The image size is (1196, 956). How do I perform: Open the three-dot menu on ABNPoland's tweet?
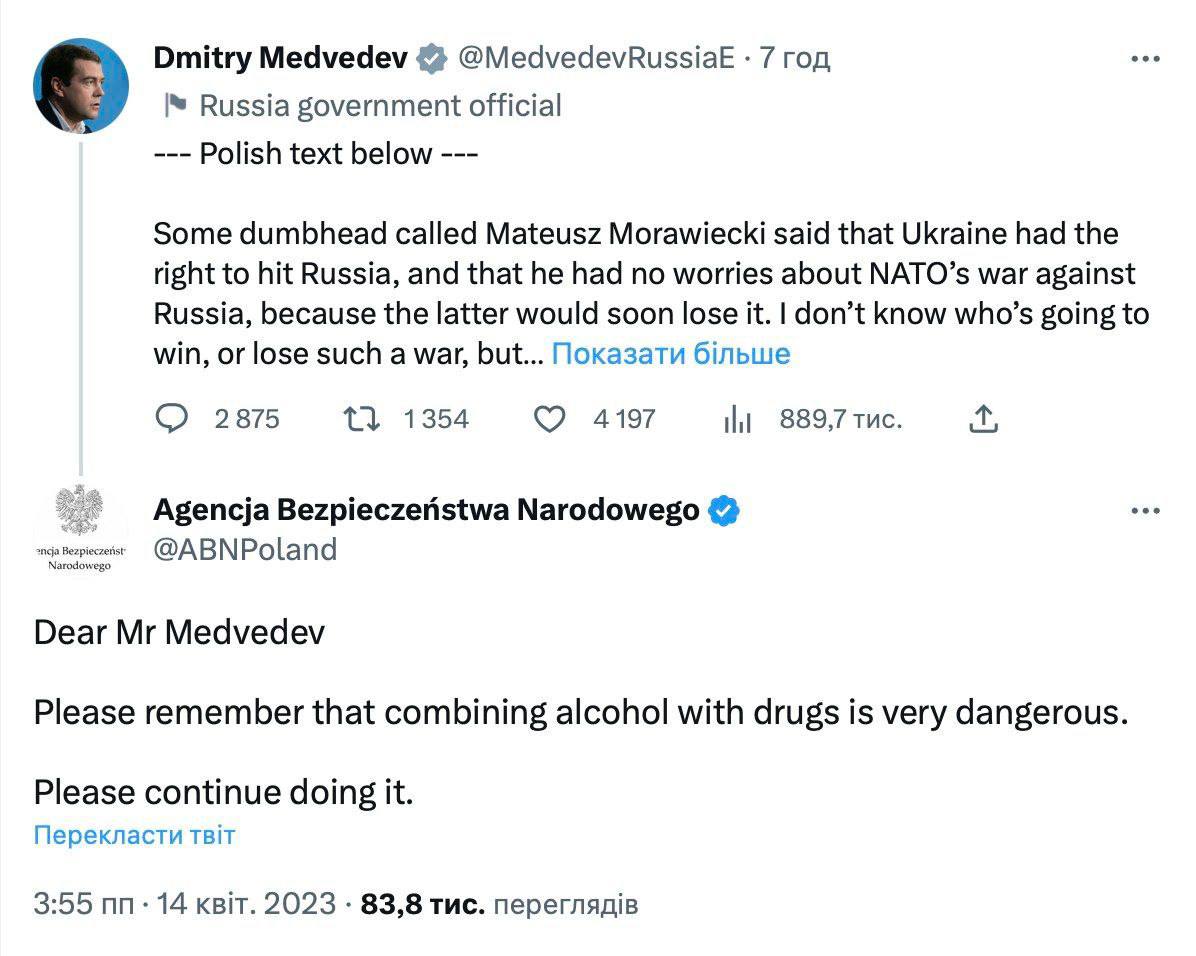click(x=1145, y=511)
